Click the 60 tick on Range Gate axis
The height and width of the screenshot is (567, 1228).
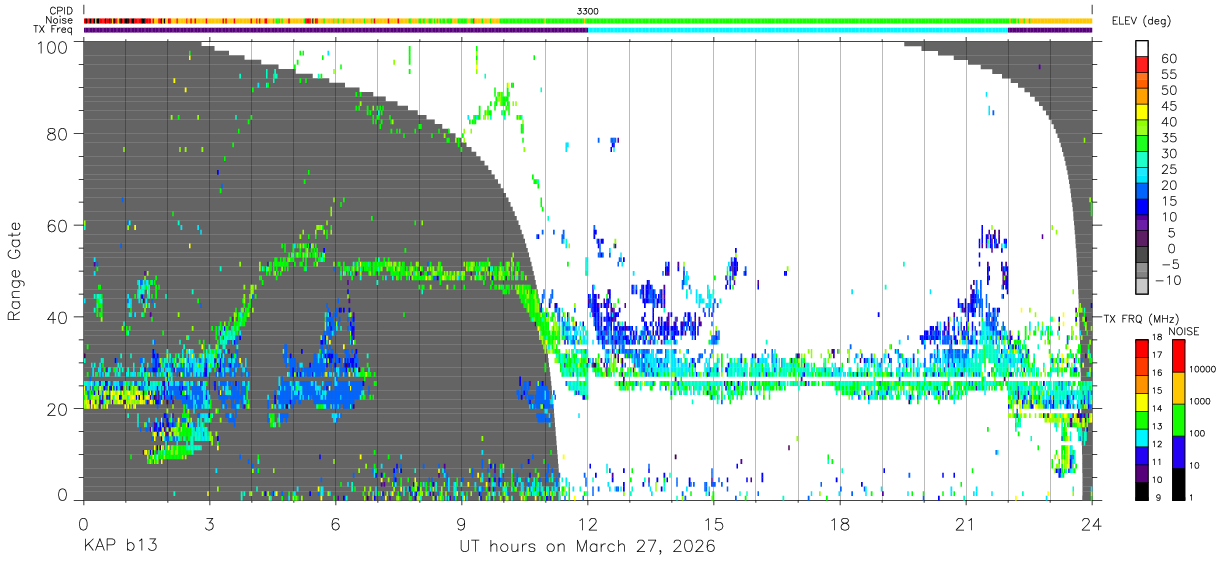pyautogui.click(x=59, y=225)
